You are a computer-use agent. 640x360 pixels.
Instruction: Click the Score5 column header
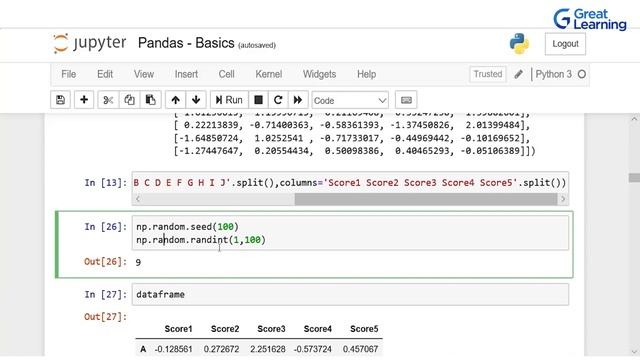(x=364, y=329)
